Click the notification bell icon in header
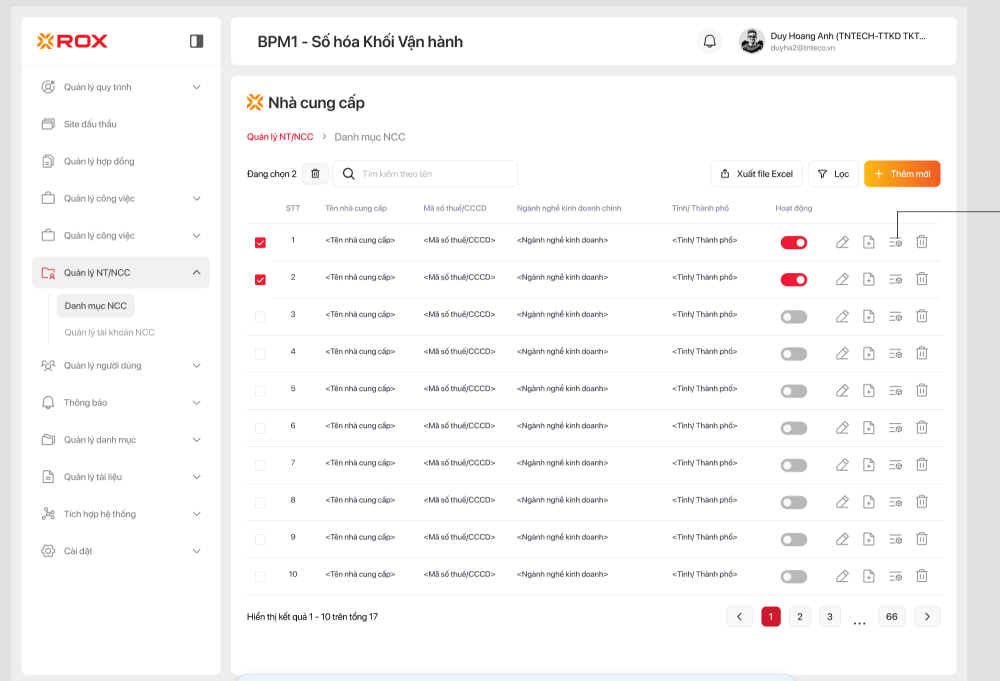The width and height of the screenshot is (1000, 681). tap(710, 41)
